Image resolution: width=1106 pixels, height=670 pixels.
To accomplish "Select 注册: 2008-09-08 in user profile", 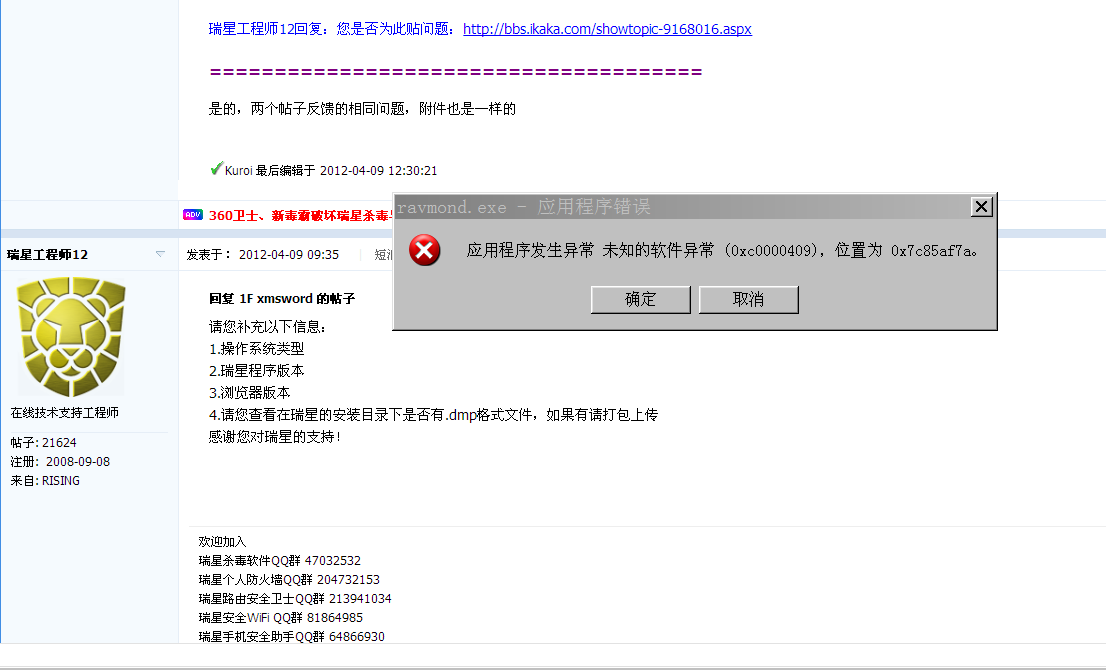I will tap(60, 462).
